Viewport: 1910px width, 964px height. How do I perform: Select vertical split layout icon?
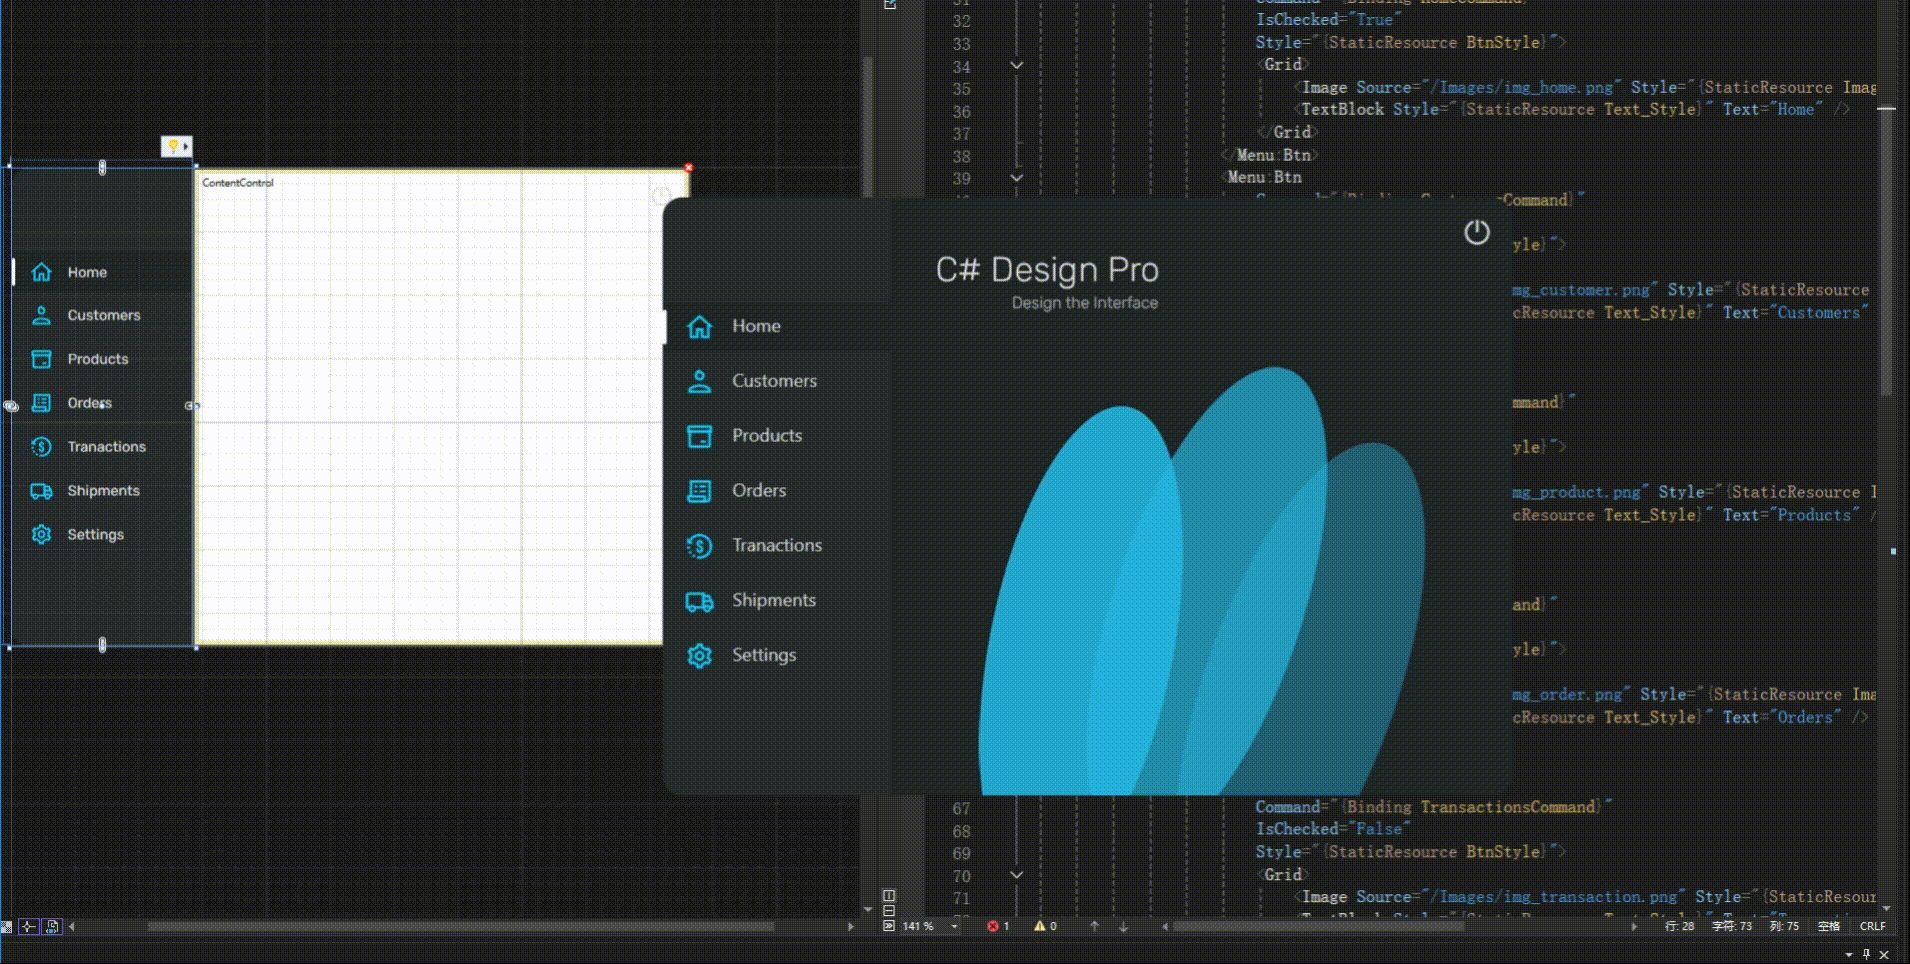pyautogui.click(x=889, y=895)
